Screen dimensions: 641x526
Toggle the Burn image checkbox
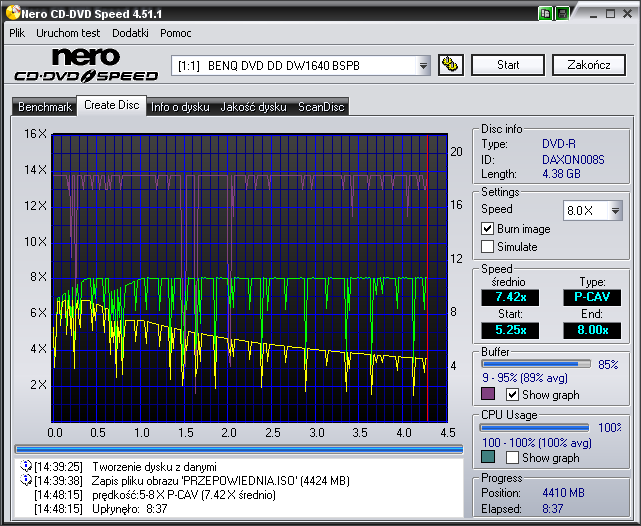487,228
